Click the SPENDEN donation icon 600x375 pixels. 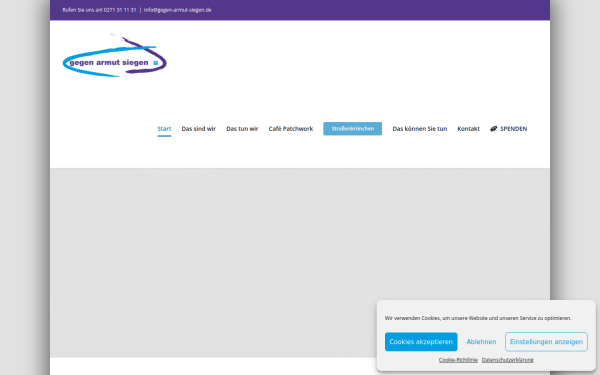coord(494,129)
